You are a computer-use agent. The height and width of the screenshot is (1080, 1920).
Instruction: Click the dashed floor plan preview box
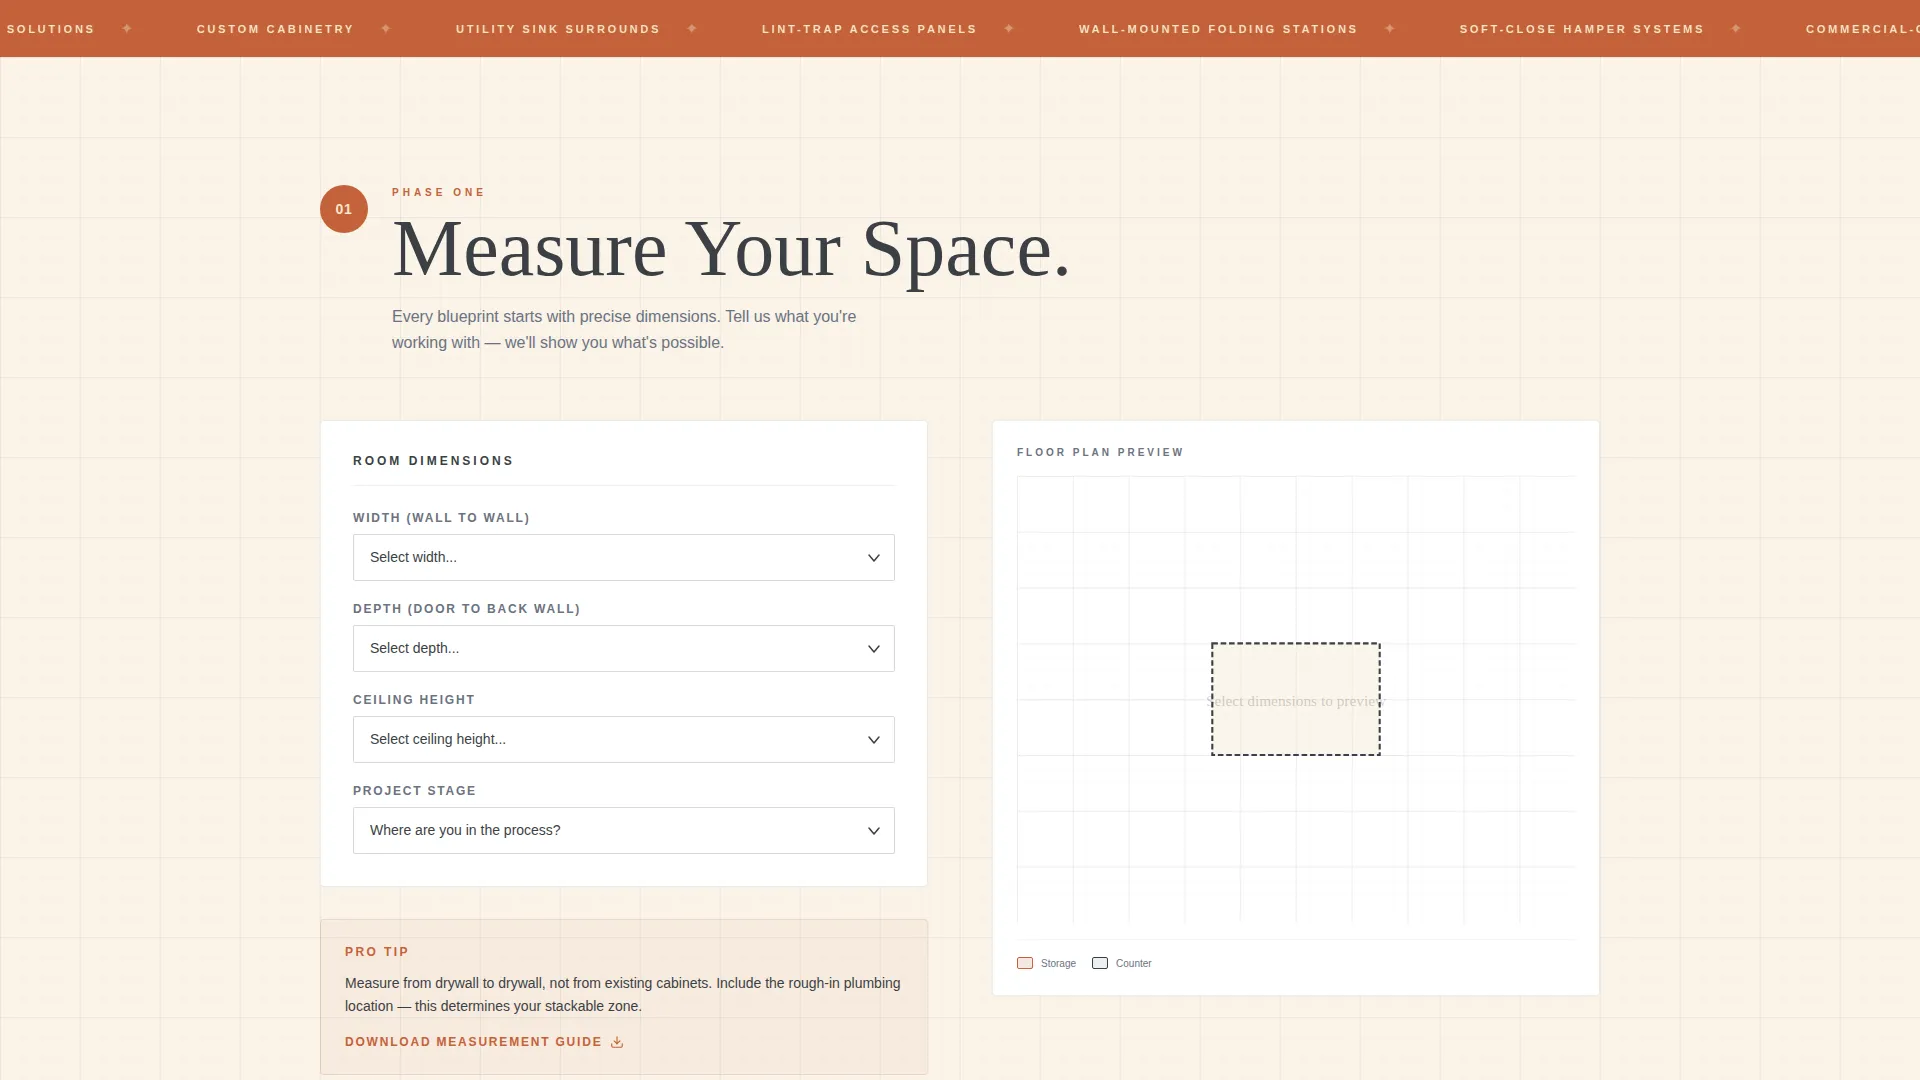[x=1296, y=699]
